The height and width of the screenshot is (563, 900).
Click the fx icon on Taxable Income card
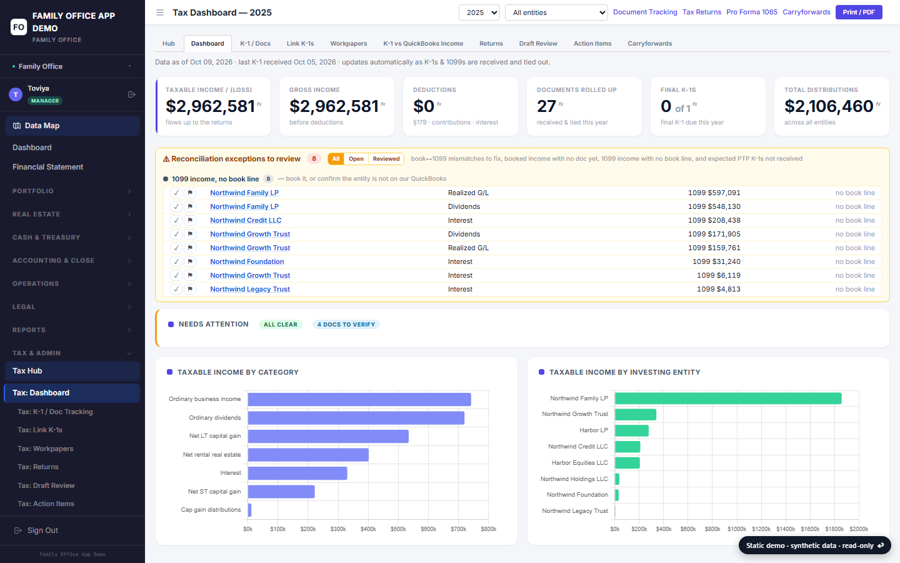259,104
